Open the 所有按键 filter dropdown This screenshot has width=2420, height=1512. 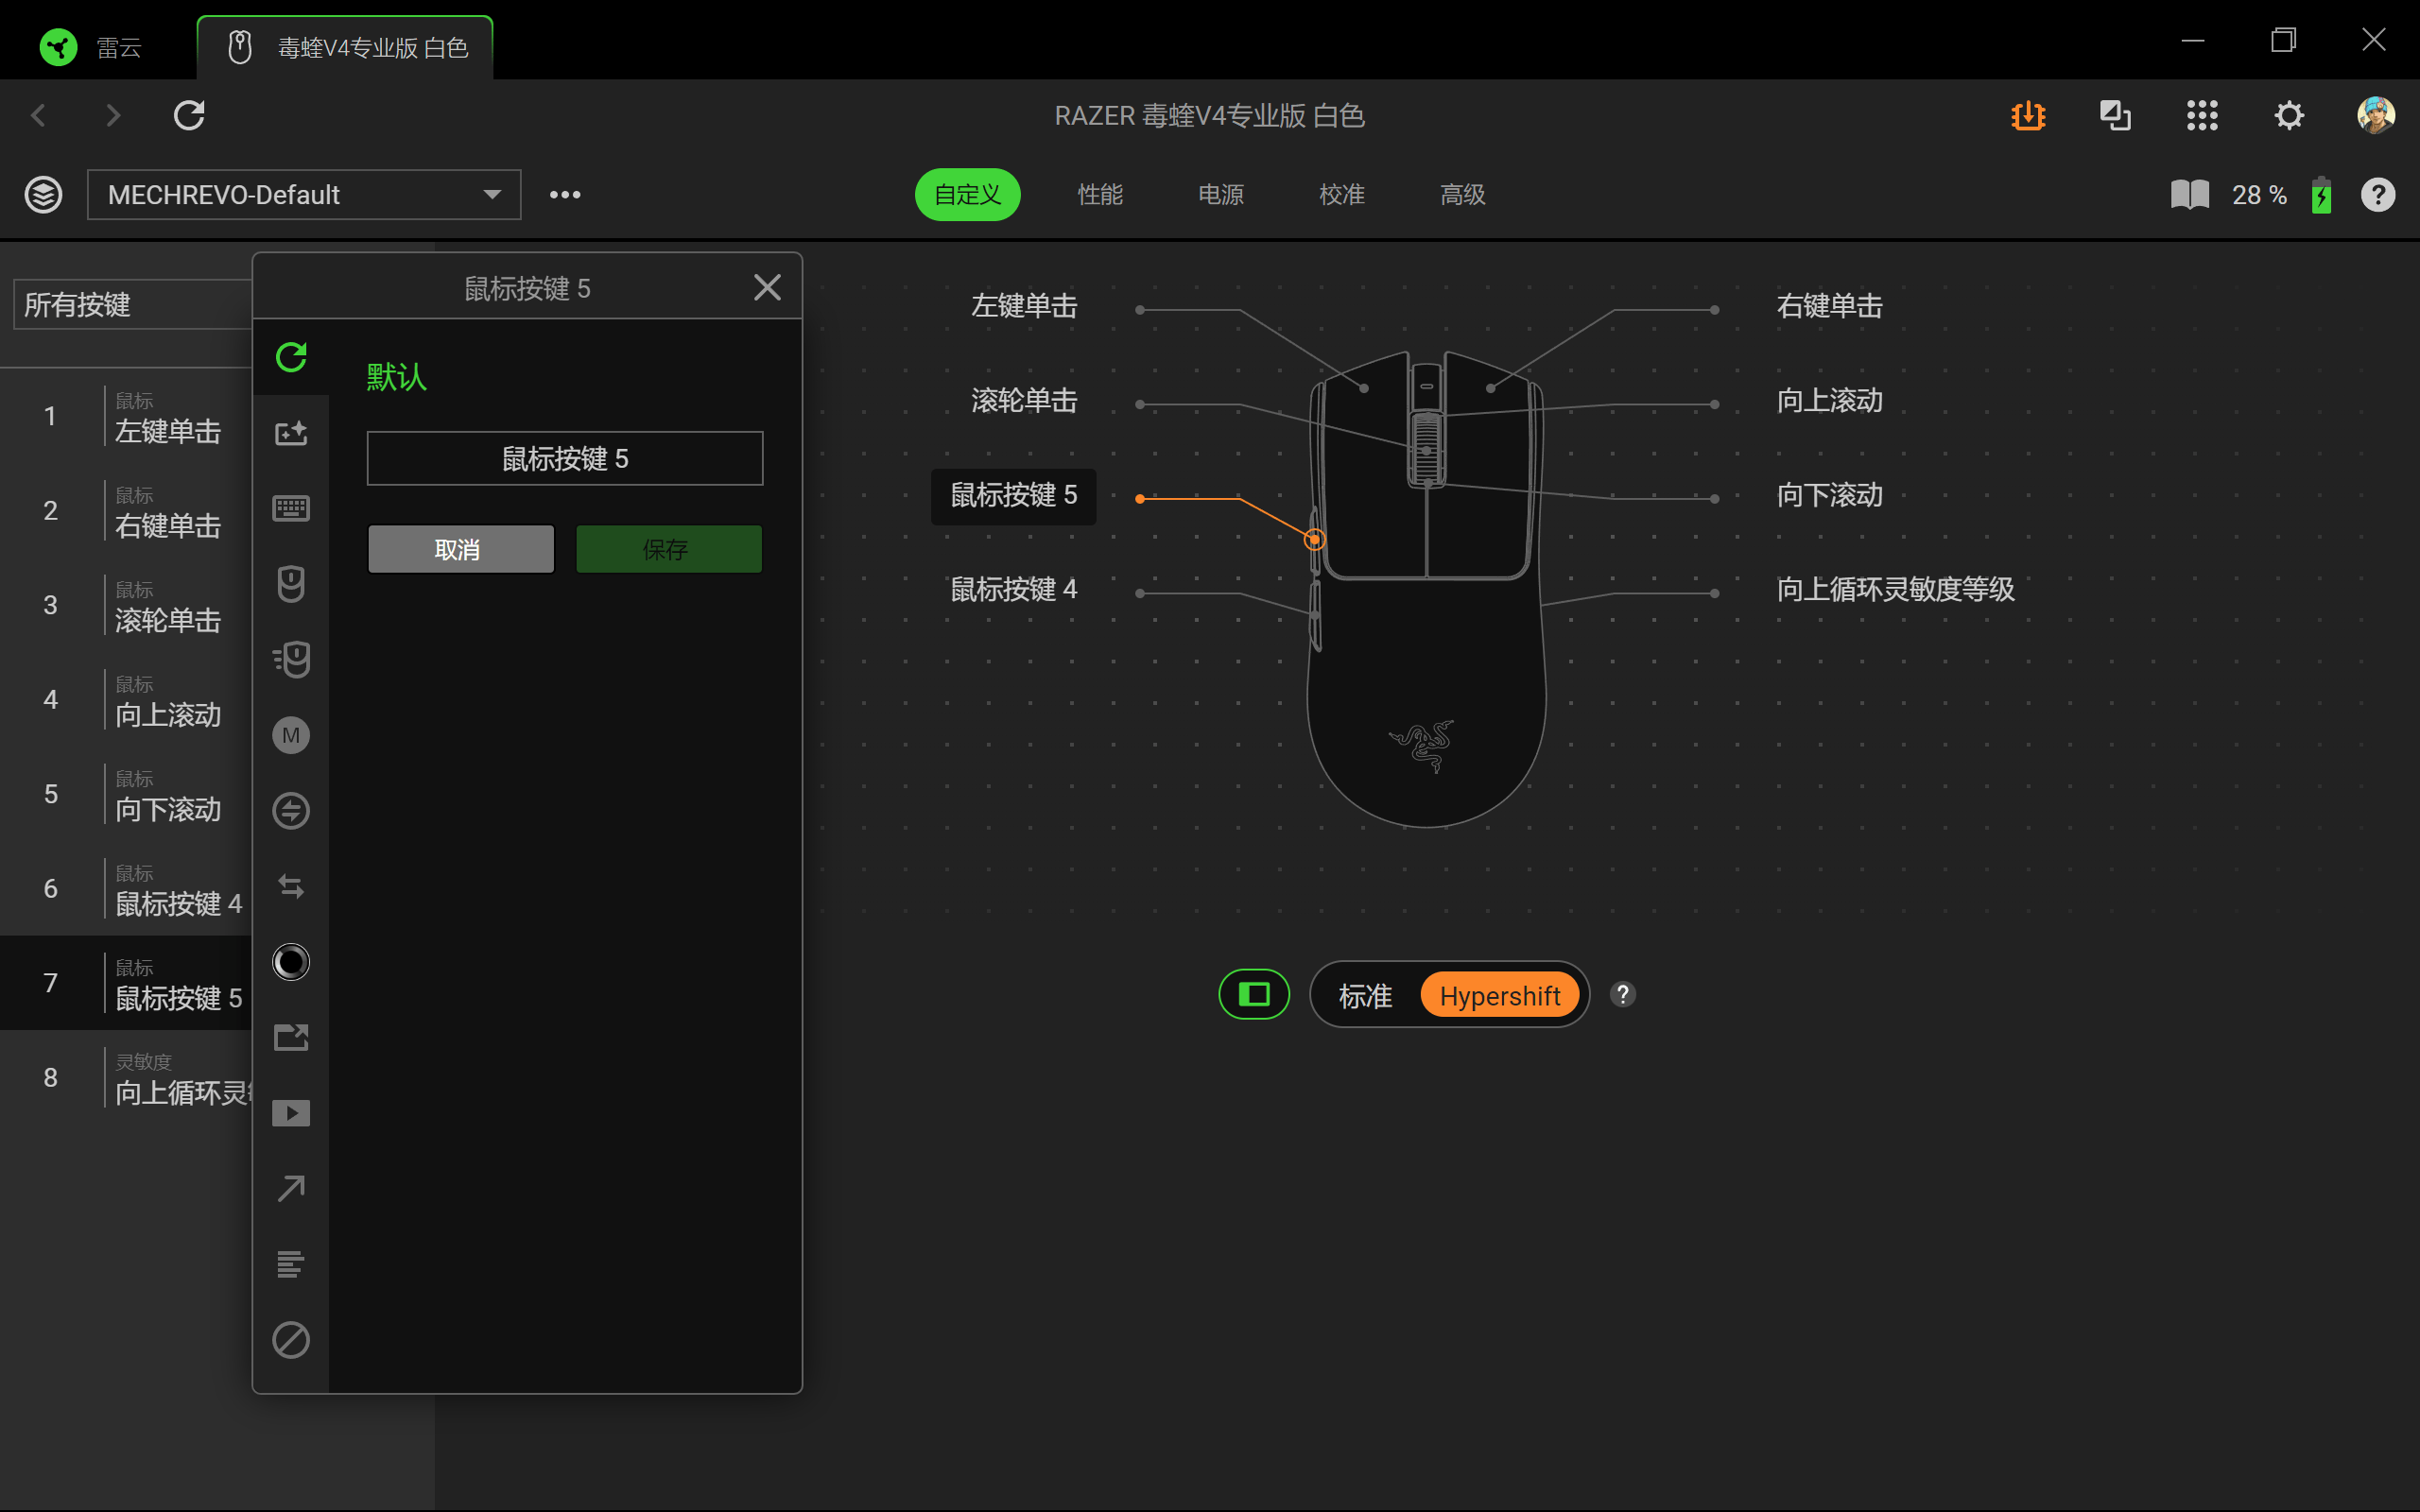coord(132,304)
